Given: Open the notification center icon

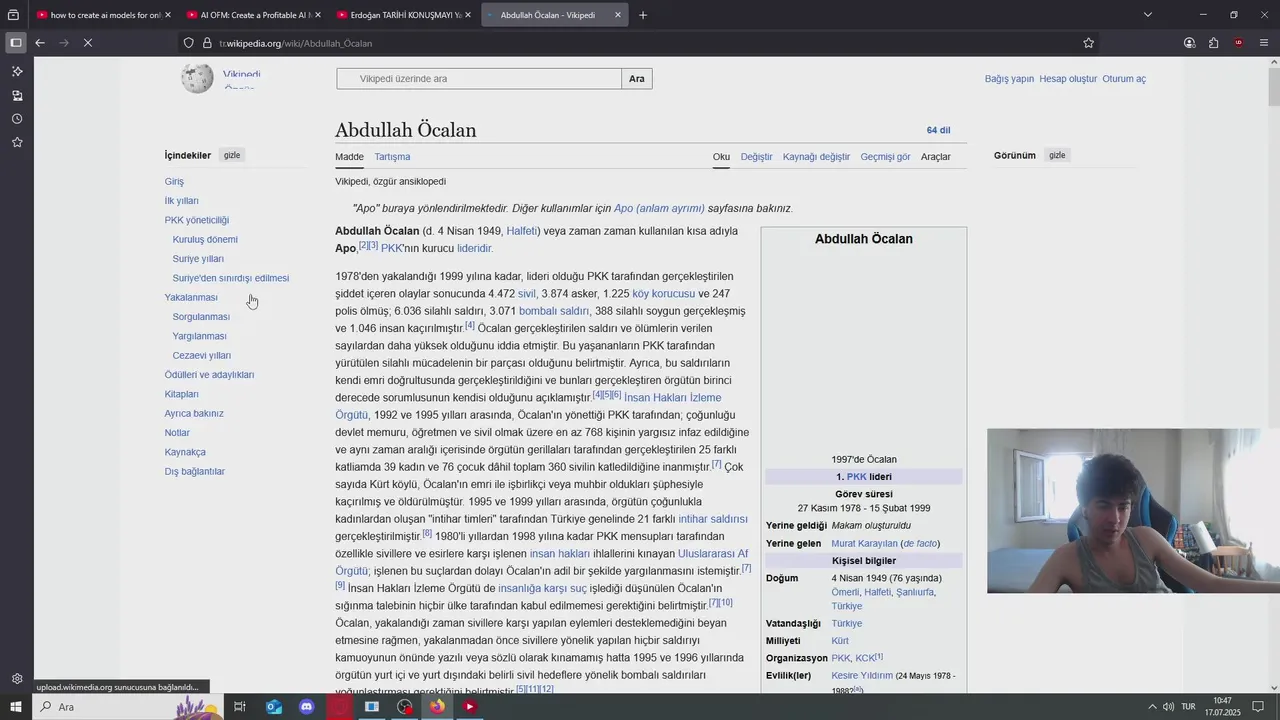Looking at the screenshot, I should 1258,707.
